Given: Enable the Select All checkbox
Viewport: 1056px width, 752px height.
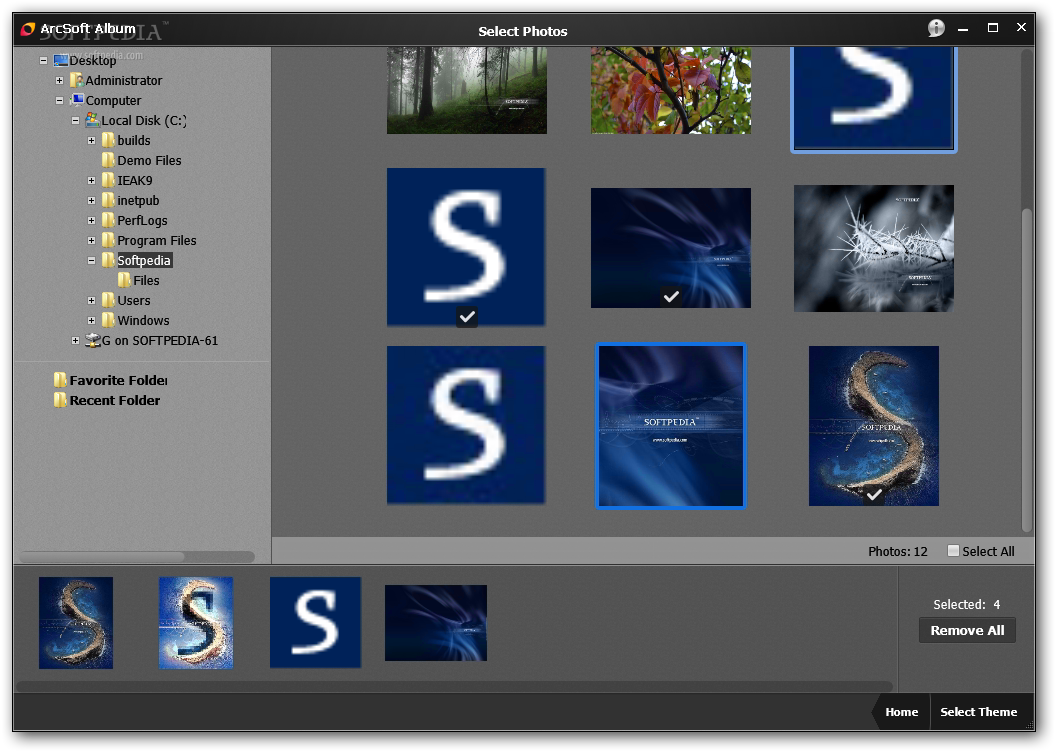Looking at the screenshot, I should (x=953, y=551).
